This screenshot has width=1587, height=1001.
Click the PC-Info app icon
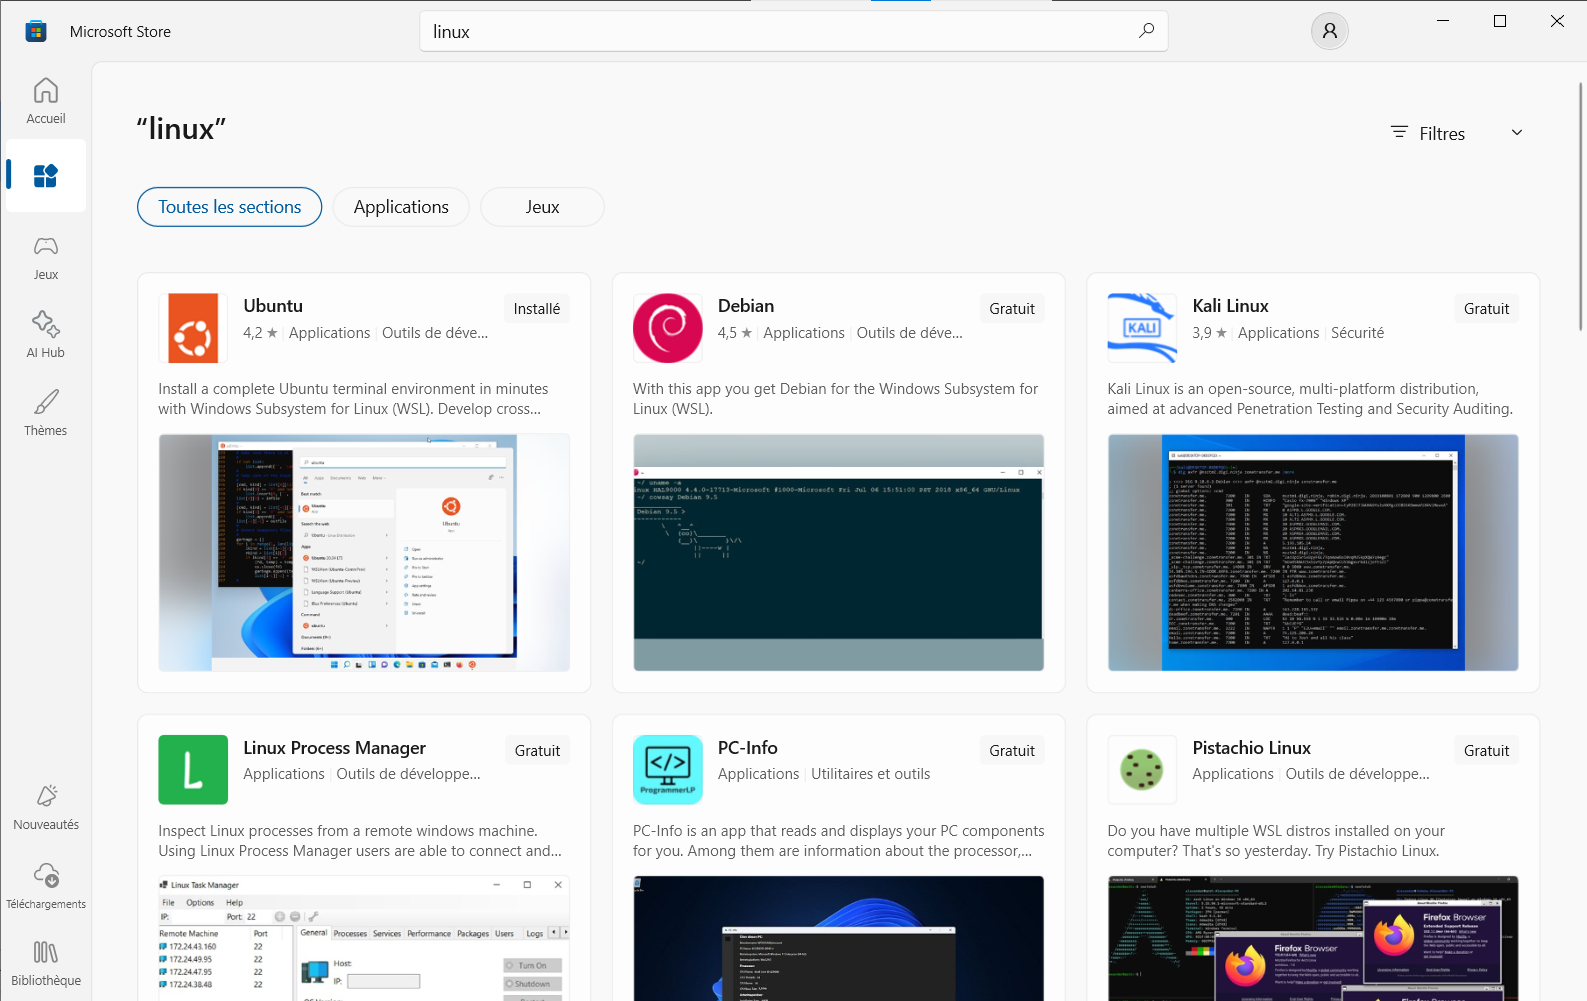[x=668, y=770]
